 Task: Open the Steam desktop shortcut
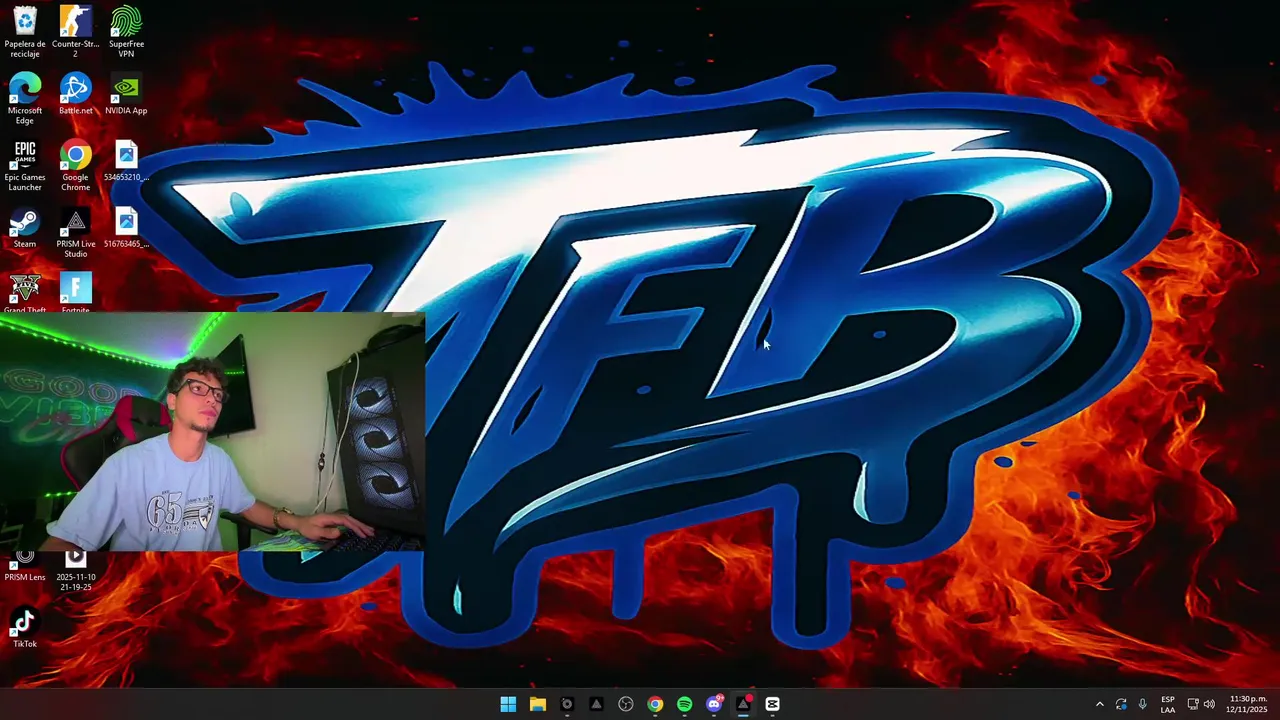point(25,228)
